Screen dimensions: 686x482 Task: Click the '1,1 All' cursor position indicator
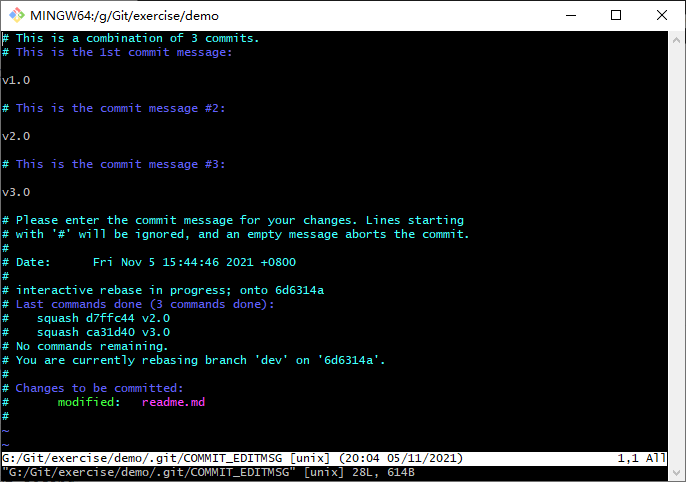tap(641, 458)
